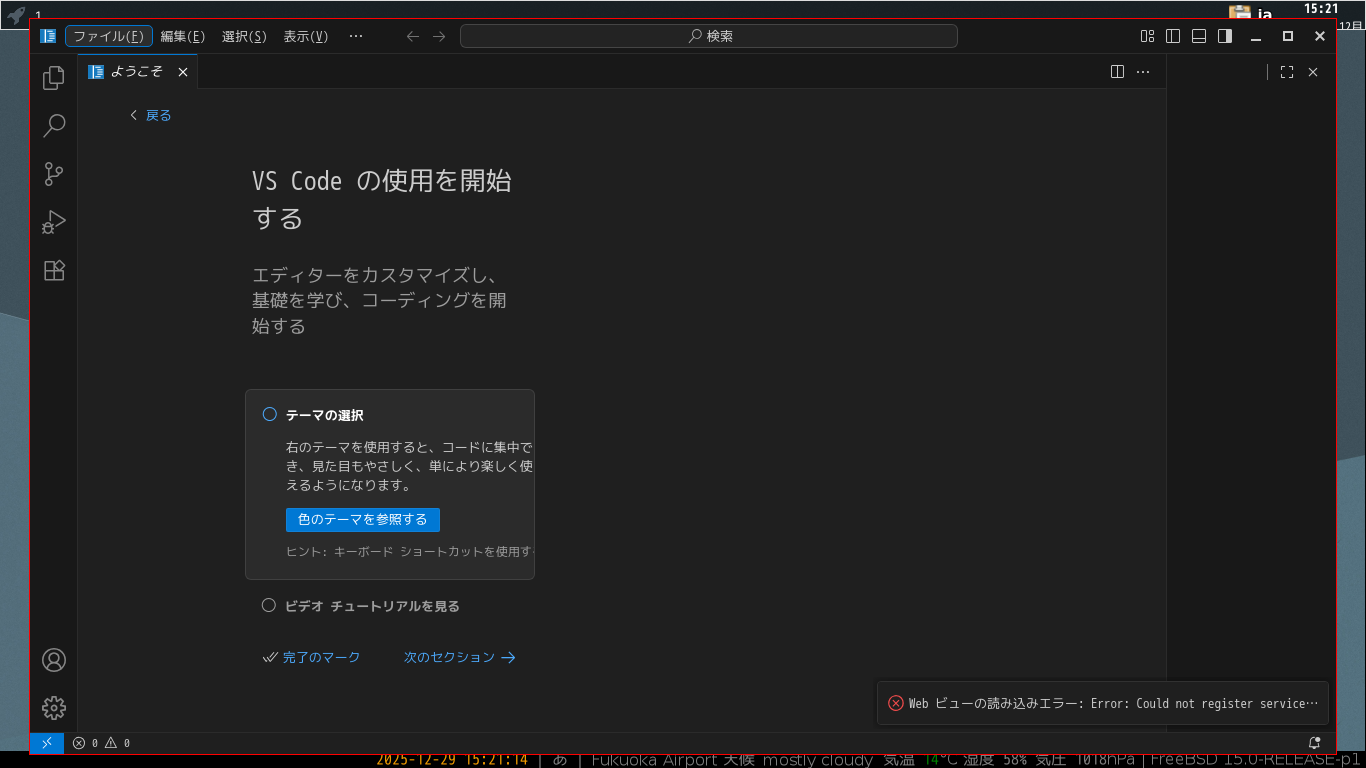Open the Search view in activity bar
The width and height of the screenshot is (1366, 768).
(x=54, y=125)
